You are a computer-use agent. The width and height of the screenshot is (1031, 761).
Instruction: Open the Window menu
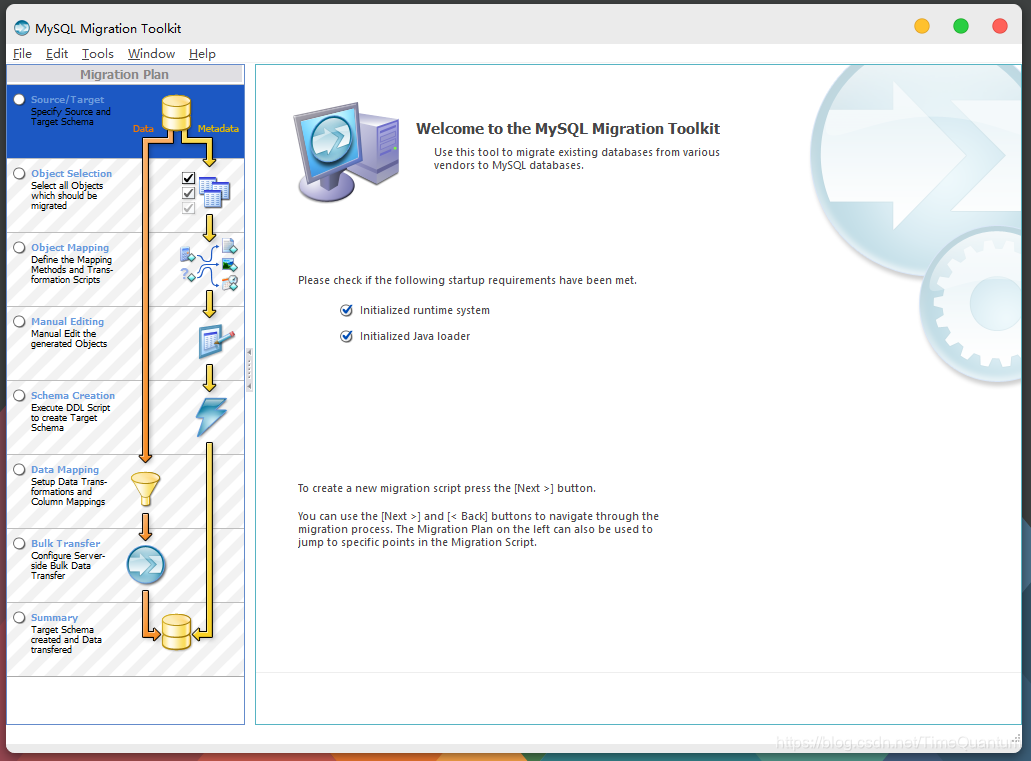tap(151, 54)
